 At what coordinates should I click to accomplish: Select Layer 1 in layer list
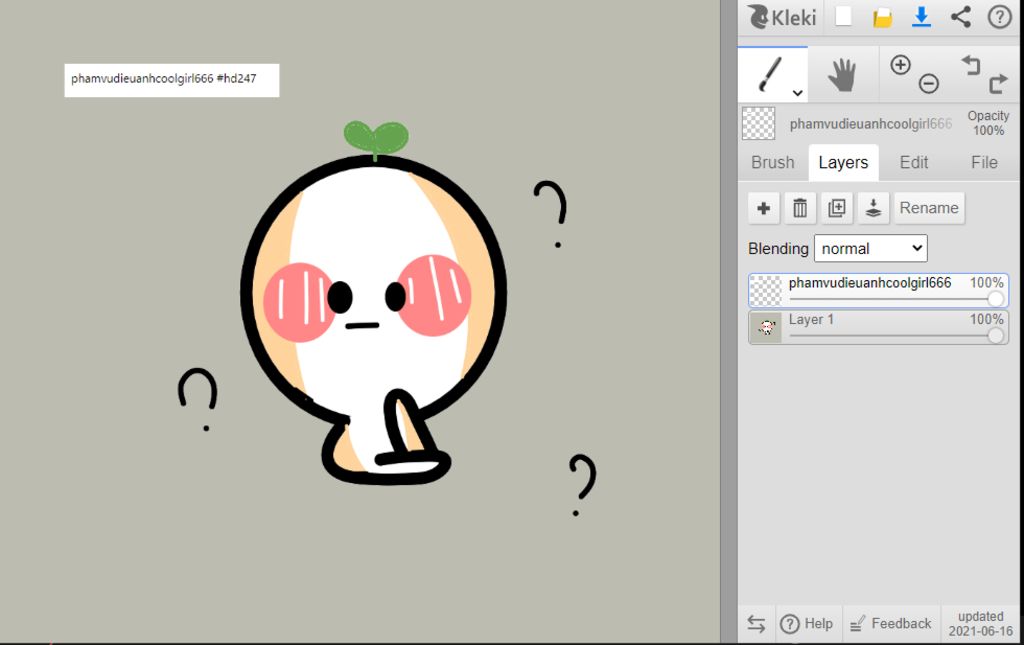pos(878,327)
